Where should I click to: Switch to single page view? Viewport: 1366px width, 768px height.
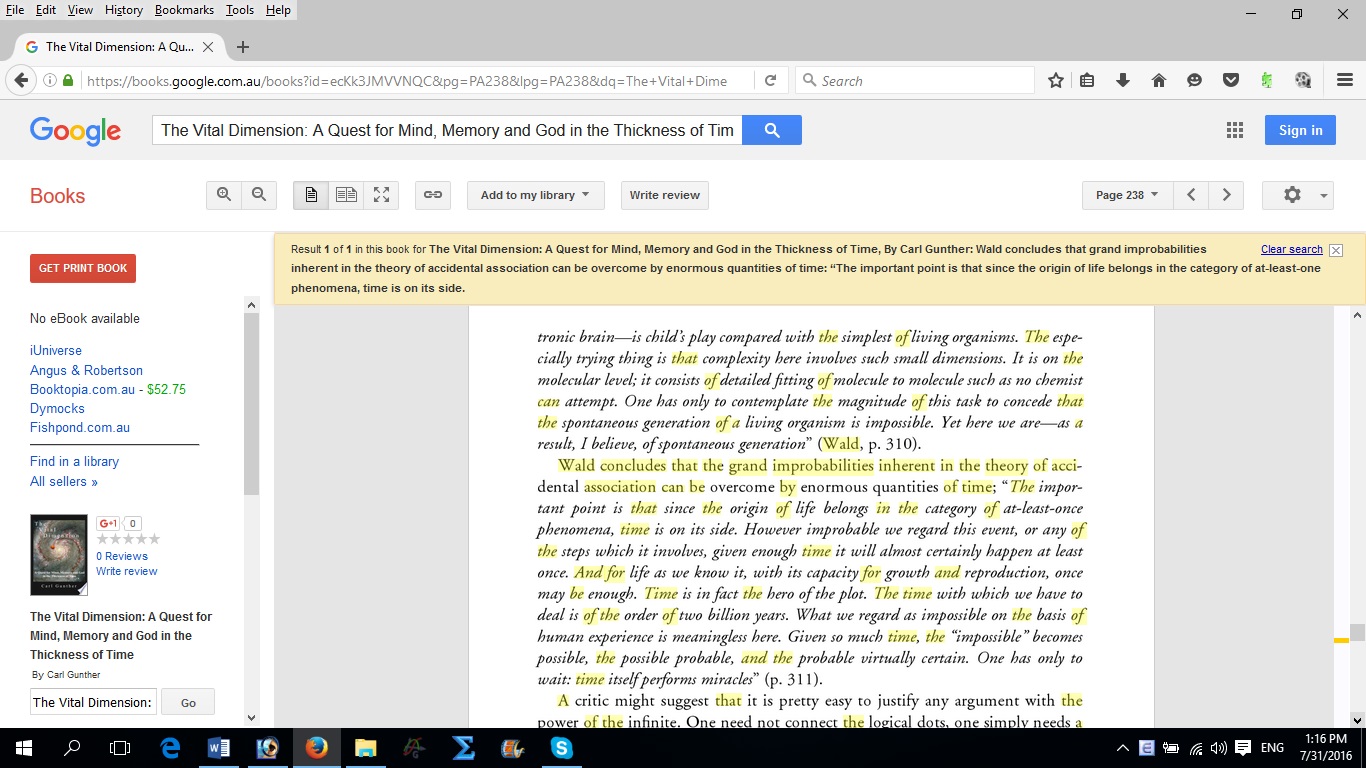pos(311,195)
